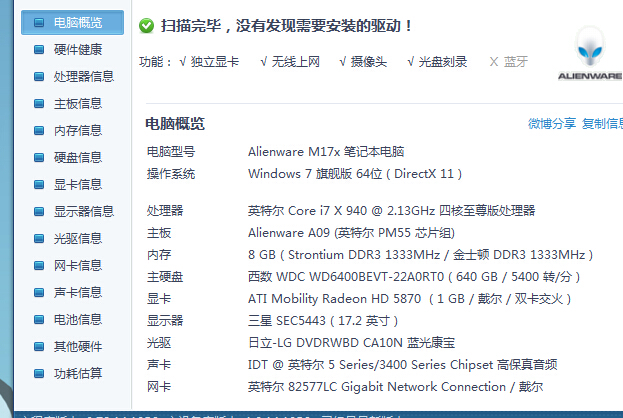Click the icon beside 内存信息
The width and height of the screenshot is (623, 418).
pyautogui.click(x=39, y=130)
